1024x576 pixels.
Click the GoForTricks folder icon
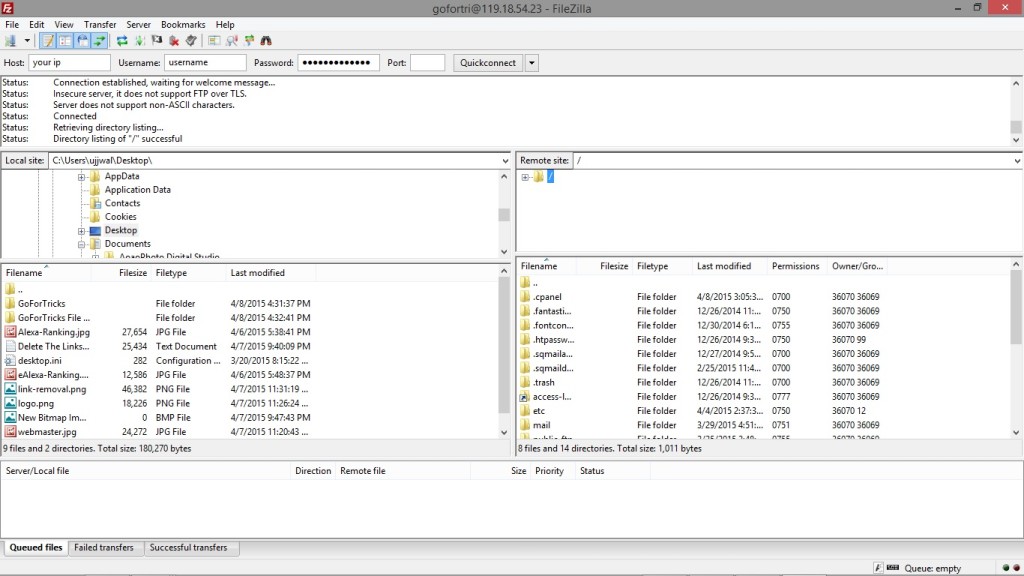(x=10, y=303)
